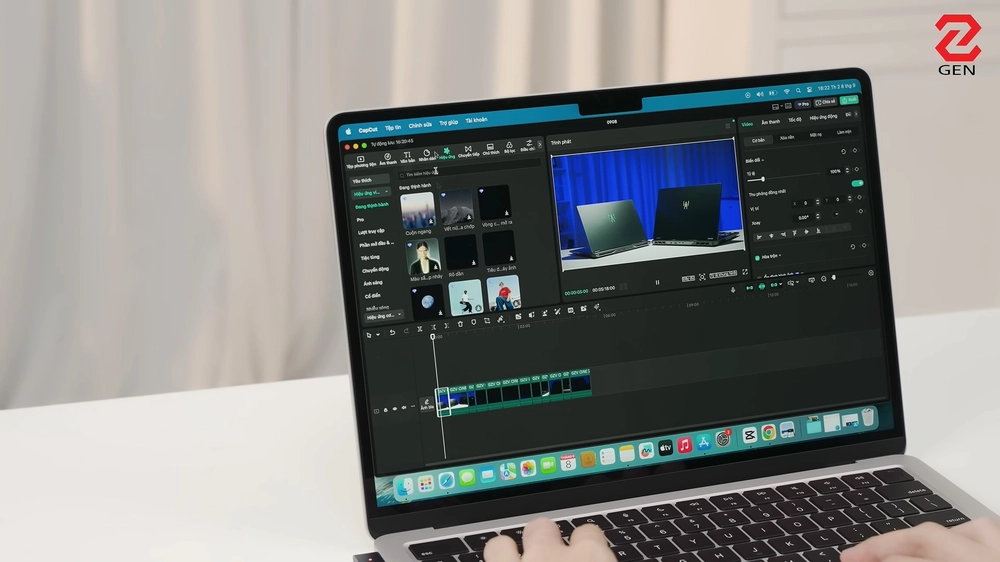Viewport: 1000px width, 562px height.
Task: Open the Tệp phương tiện media tab icon
Action: pos(361,161)
